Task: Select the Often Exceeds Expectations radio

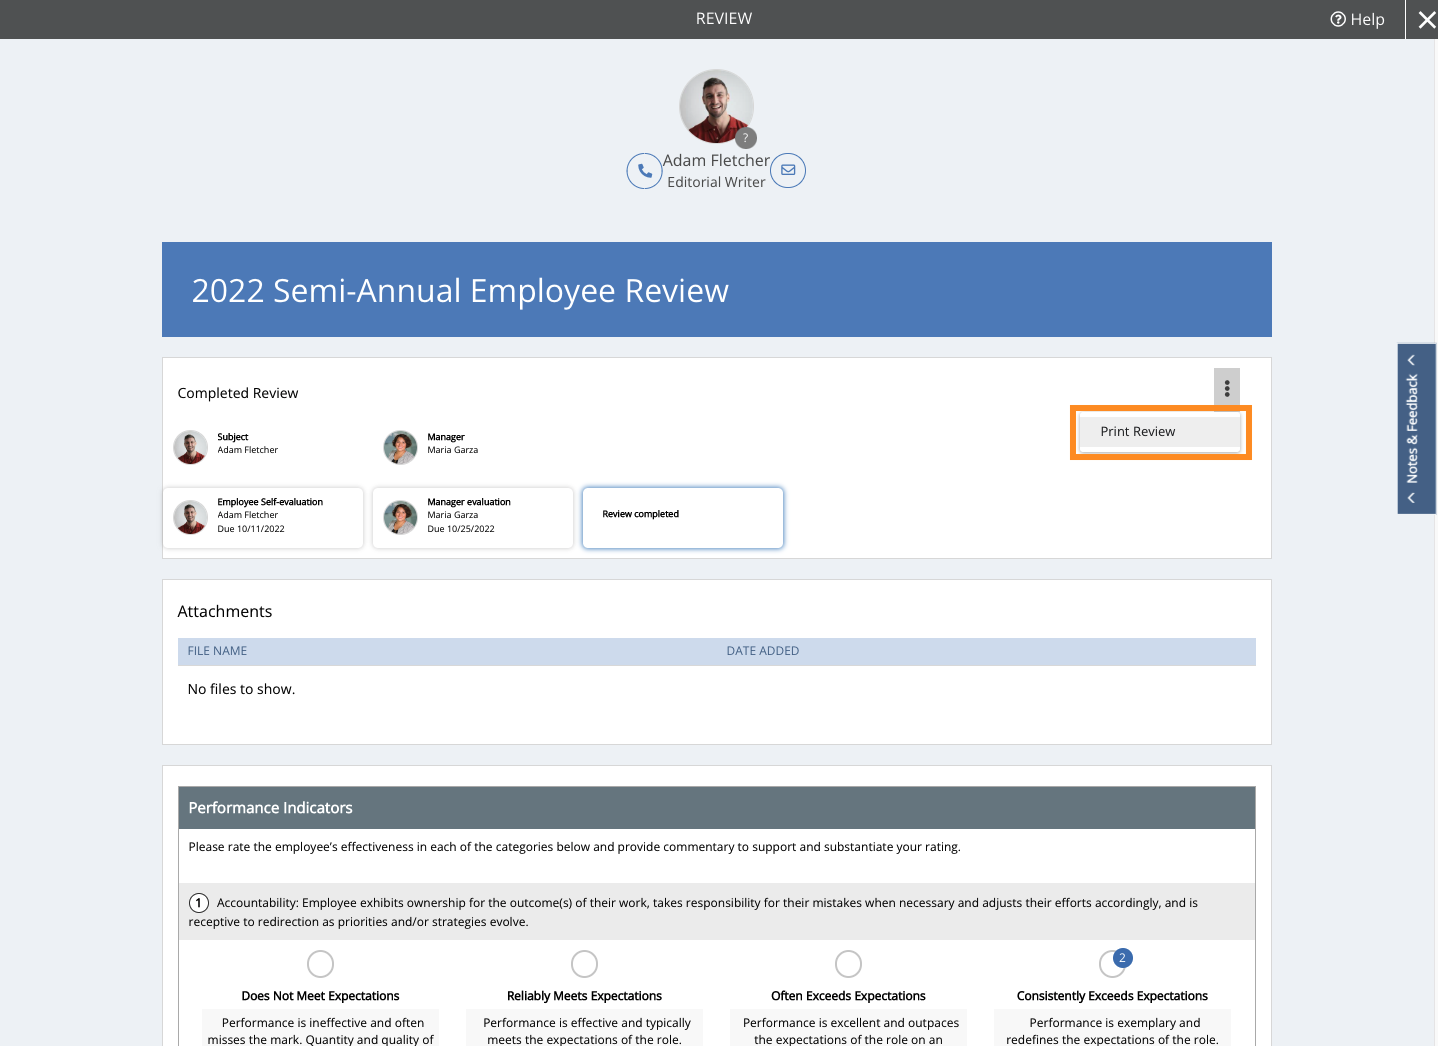Action: pyautogui.click(x=848, y=964)
